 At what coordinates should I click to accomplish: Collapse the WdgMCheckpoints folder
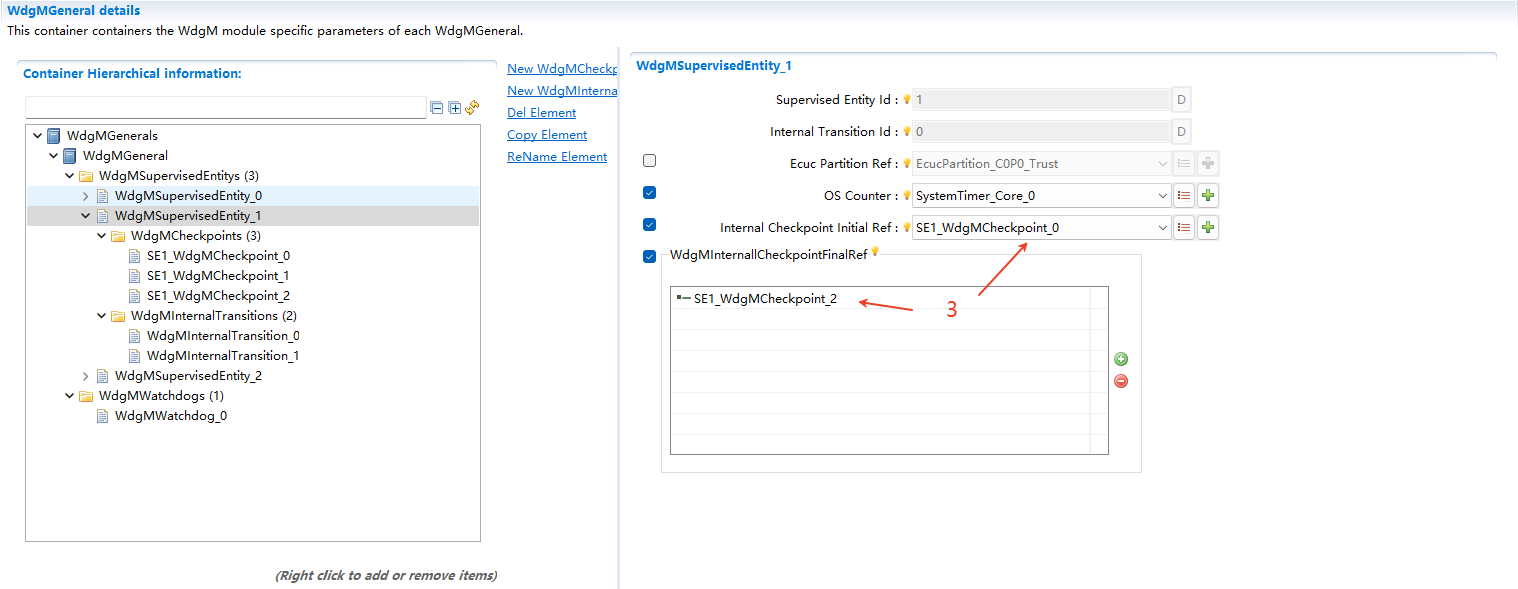pos(102,236)
